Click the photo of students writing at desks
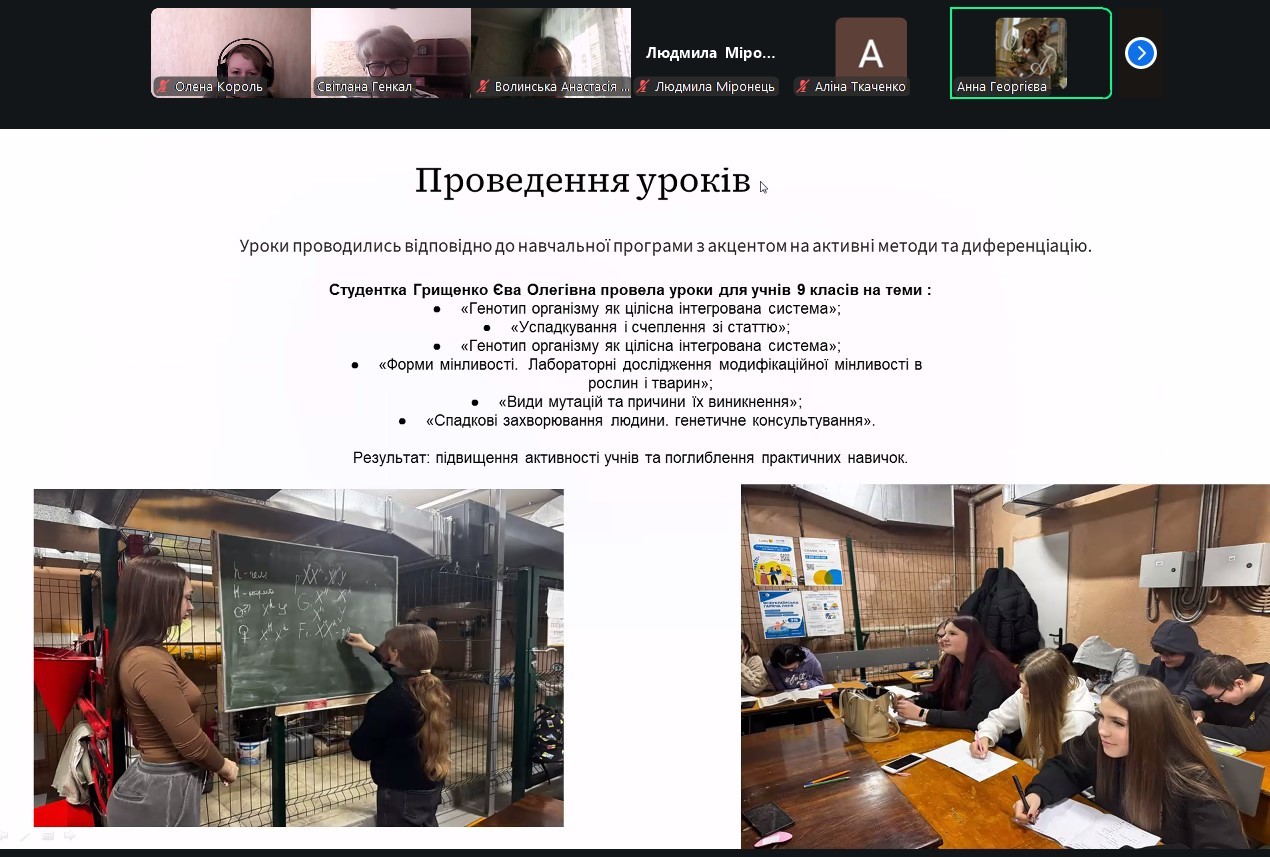 [x=1004, y=666]
